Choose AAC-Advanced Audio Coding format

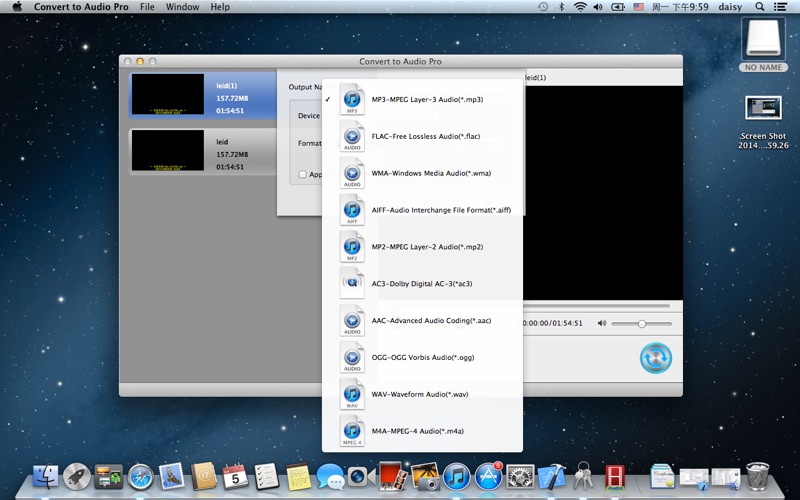422,320
